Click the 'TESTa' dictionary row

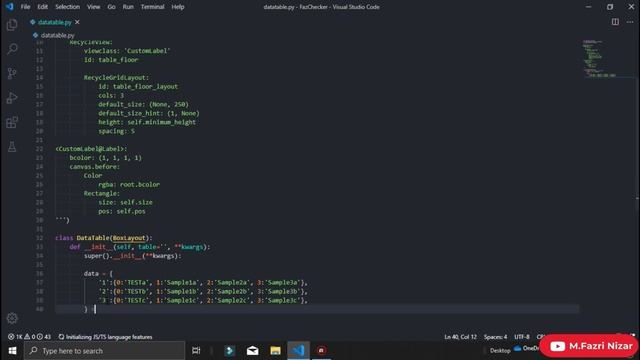click(x=203, y=282)
